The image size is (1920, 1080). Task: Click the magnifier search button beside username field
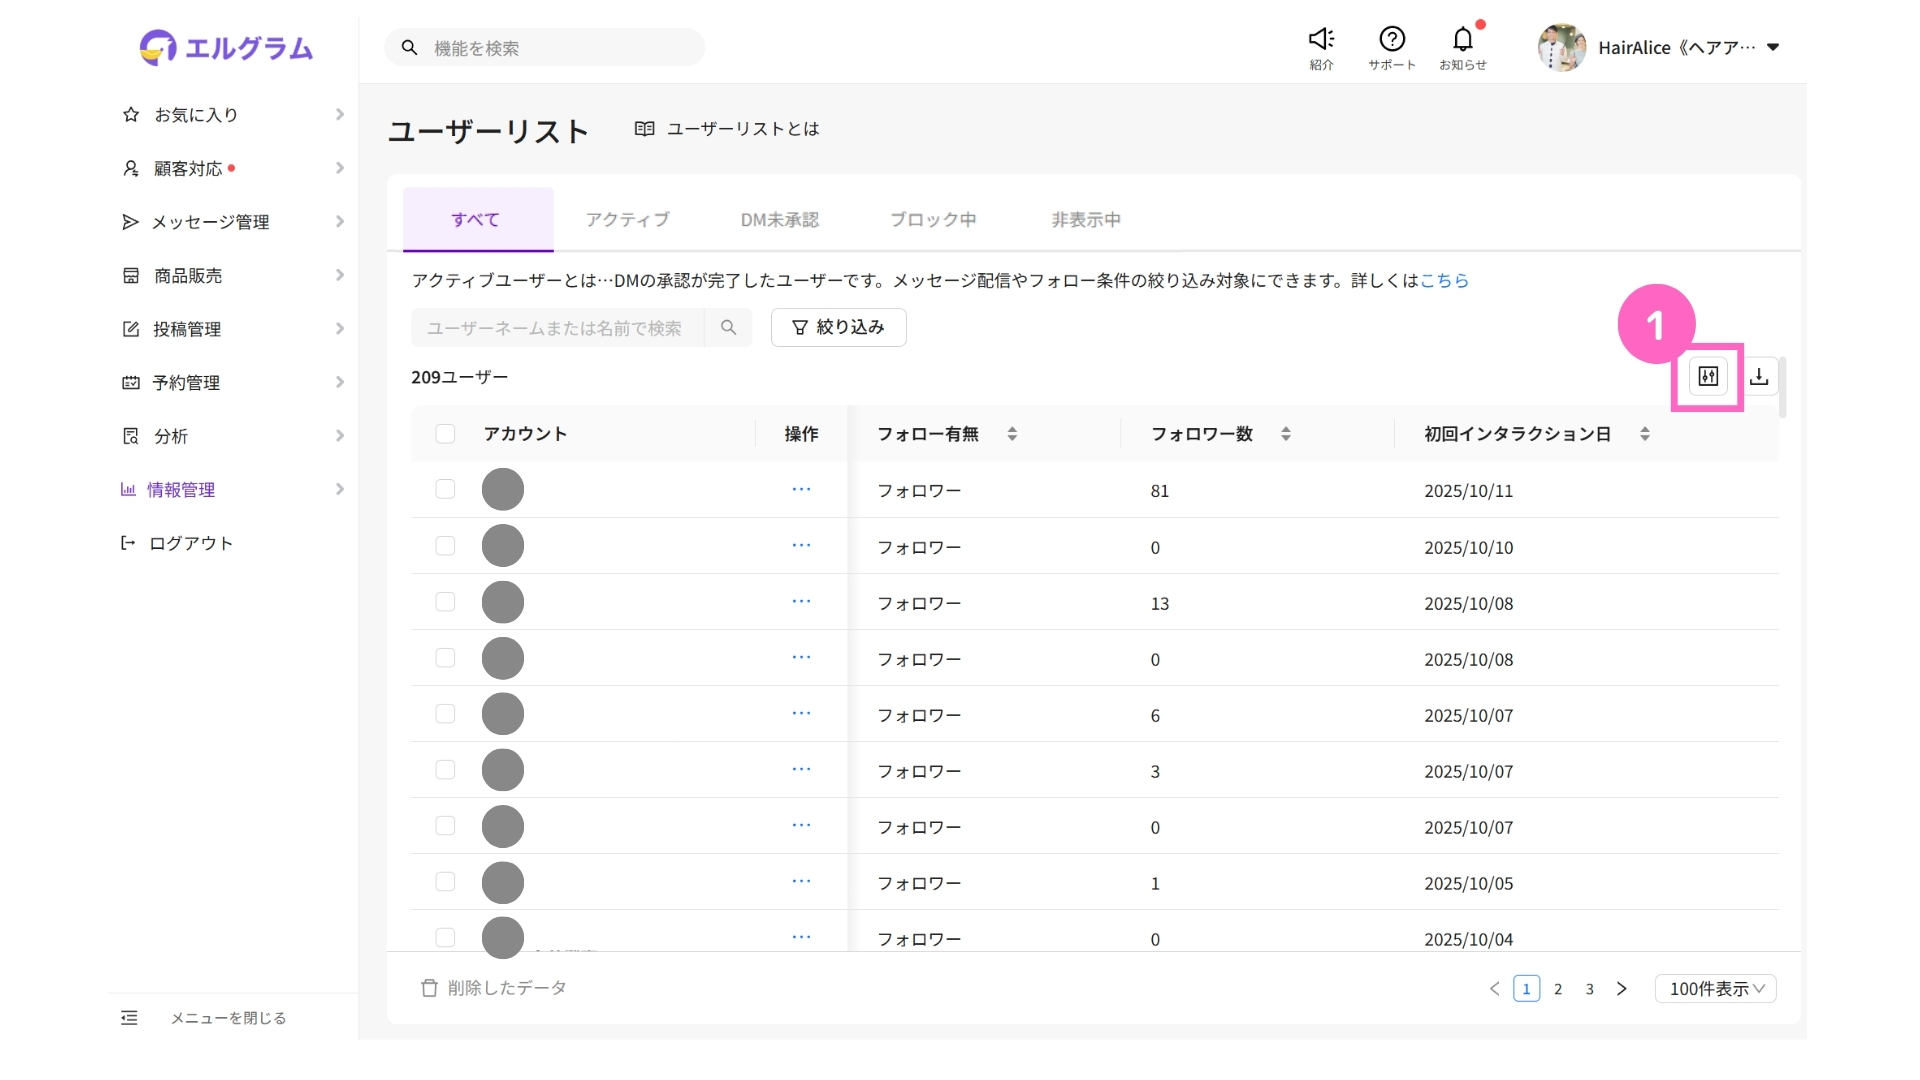pyautogui.click(x=728, y=328)
